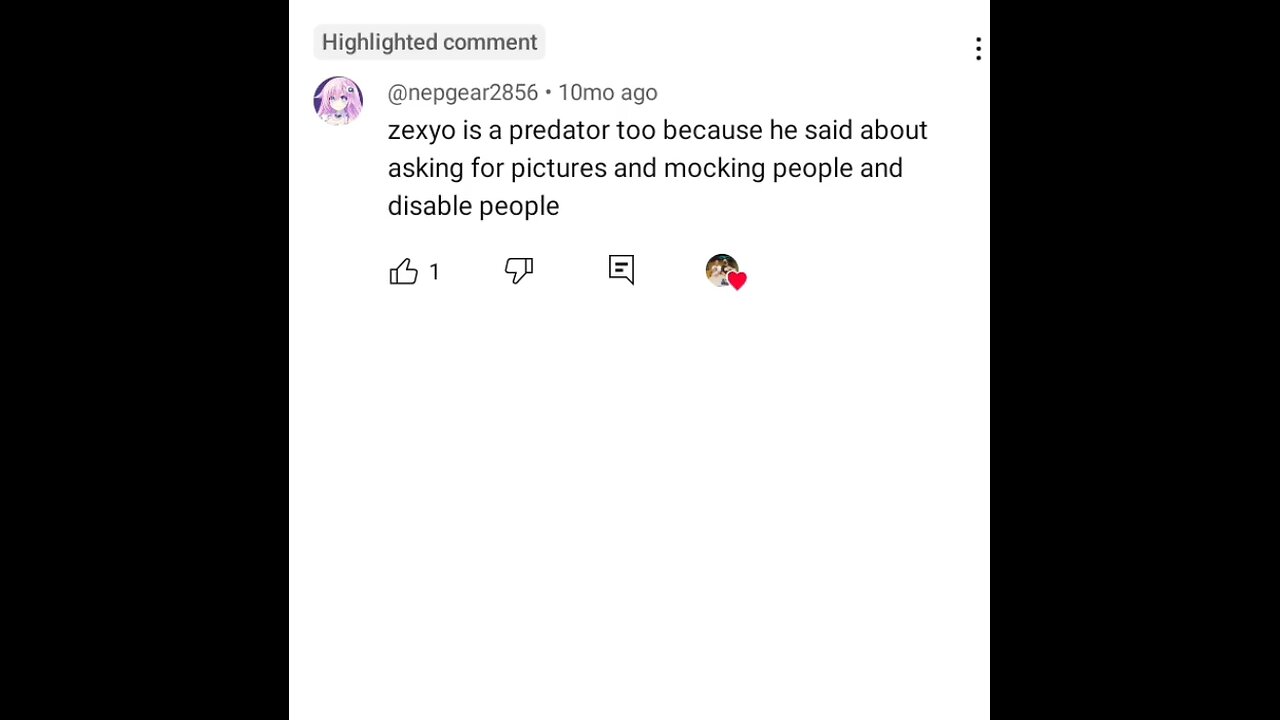Dislike the comment with the thumbs-down icon
1280x720 pixels.
pyautogui.click(x=519, y=271)
